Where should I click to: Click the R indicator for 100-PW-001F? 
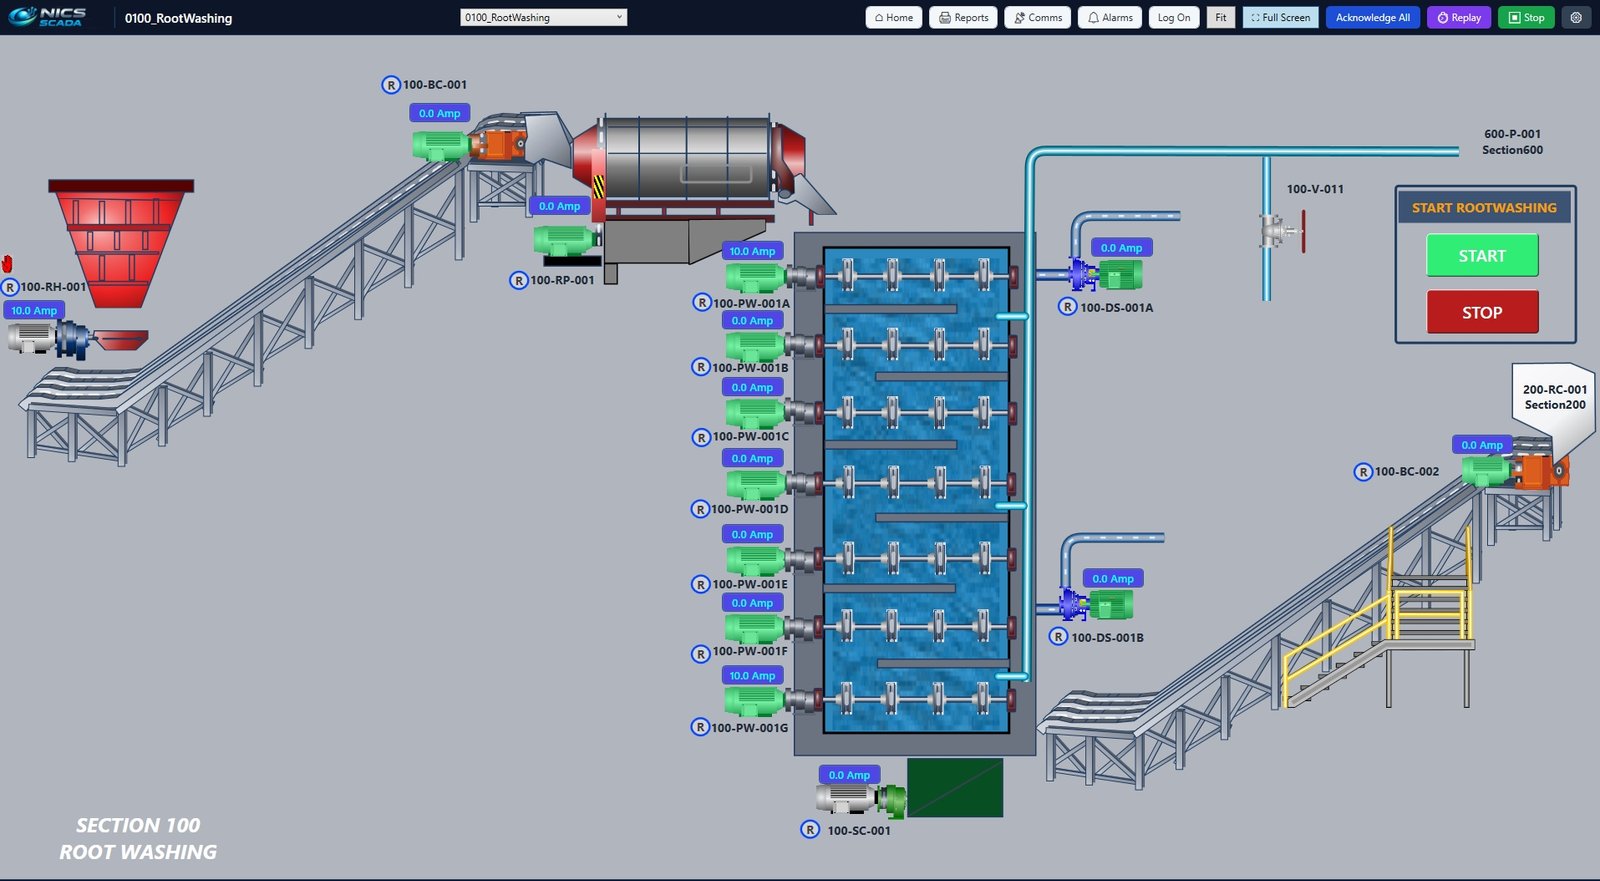701,654
